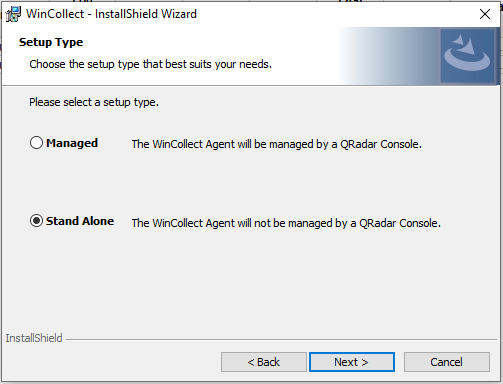Click the "WinCollect - InstallShield Wizard" title text
503x384 pixels.
[x=111, y=14]
